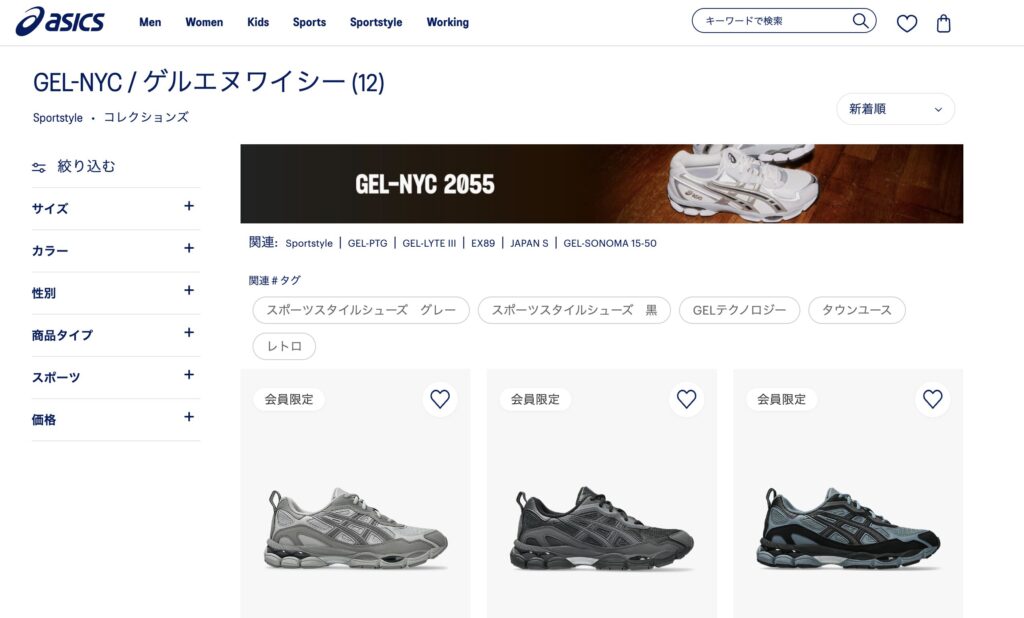Favorite the gray GEL-NYC shoe
Screen dimensions: 1024x618
[x=440, y=398]
